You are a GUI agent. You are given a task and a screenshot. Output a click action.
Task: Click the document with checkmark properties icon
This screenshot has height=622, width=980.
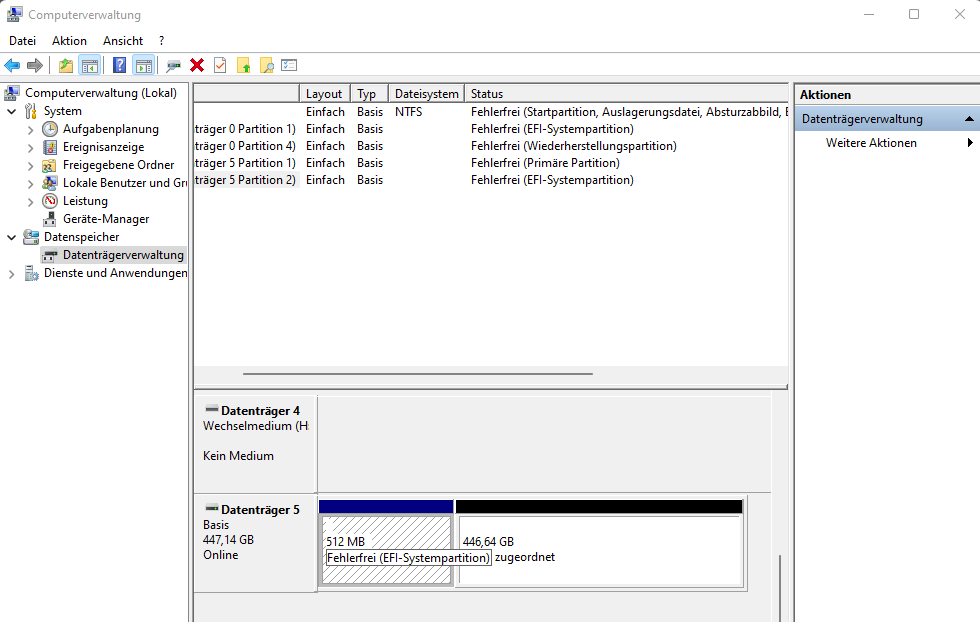[x=220, y=65]
